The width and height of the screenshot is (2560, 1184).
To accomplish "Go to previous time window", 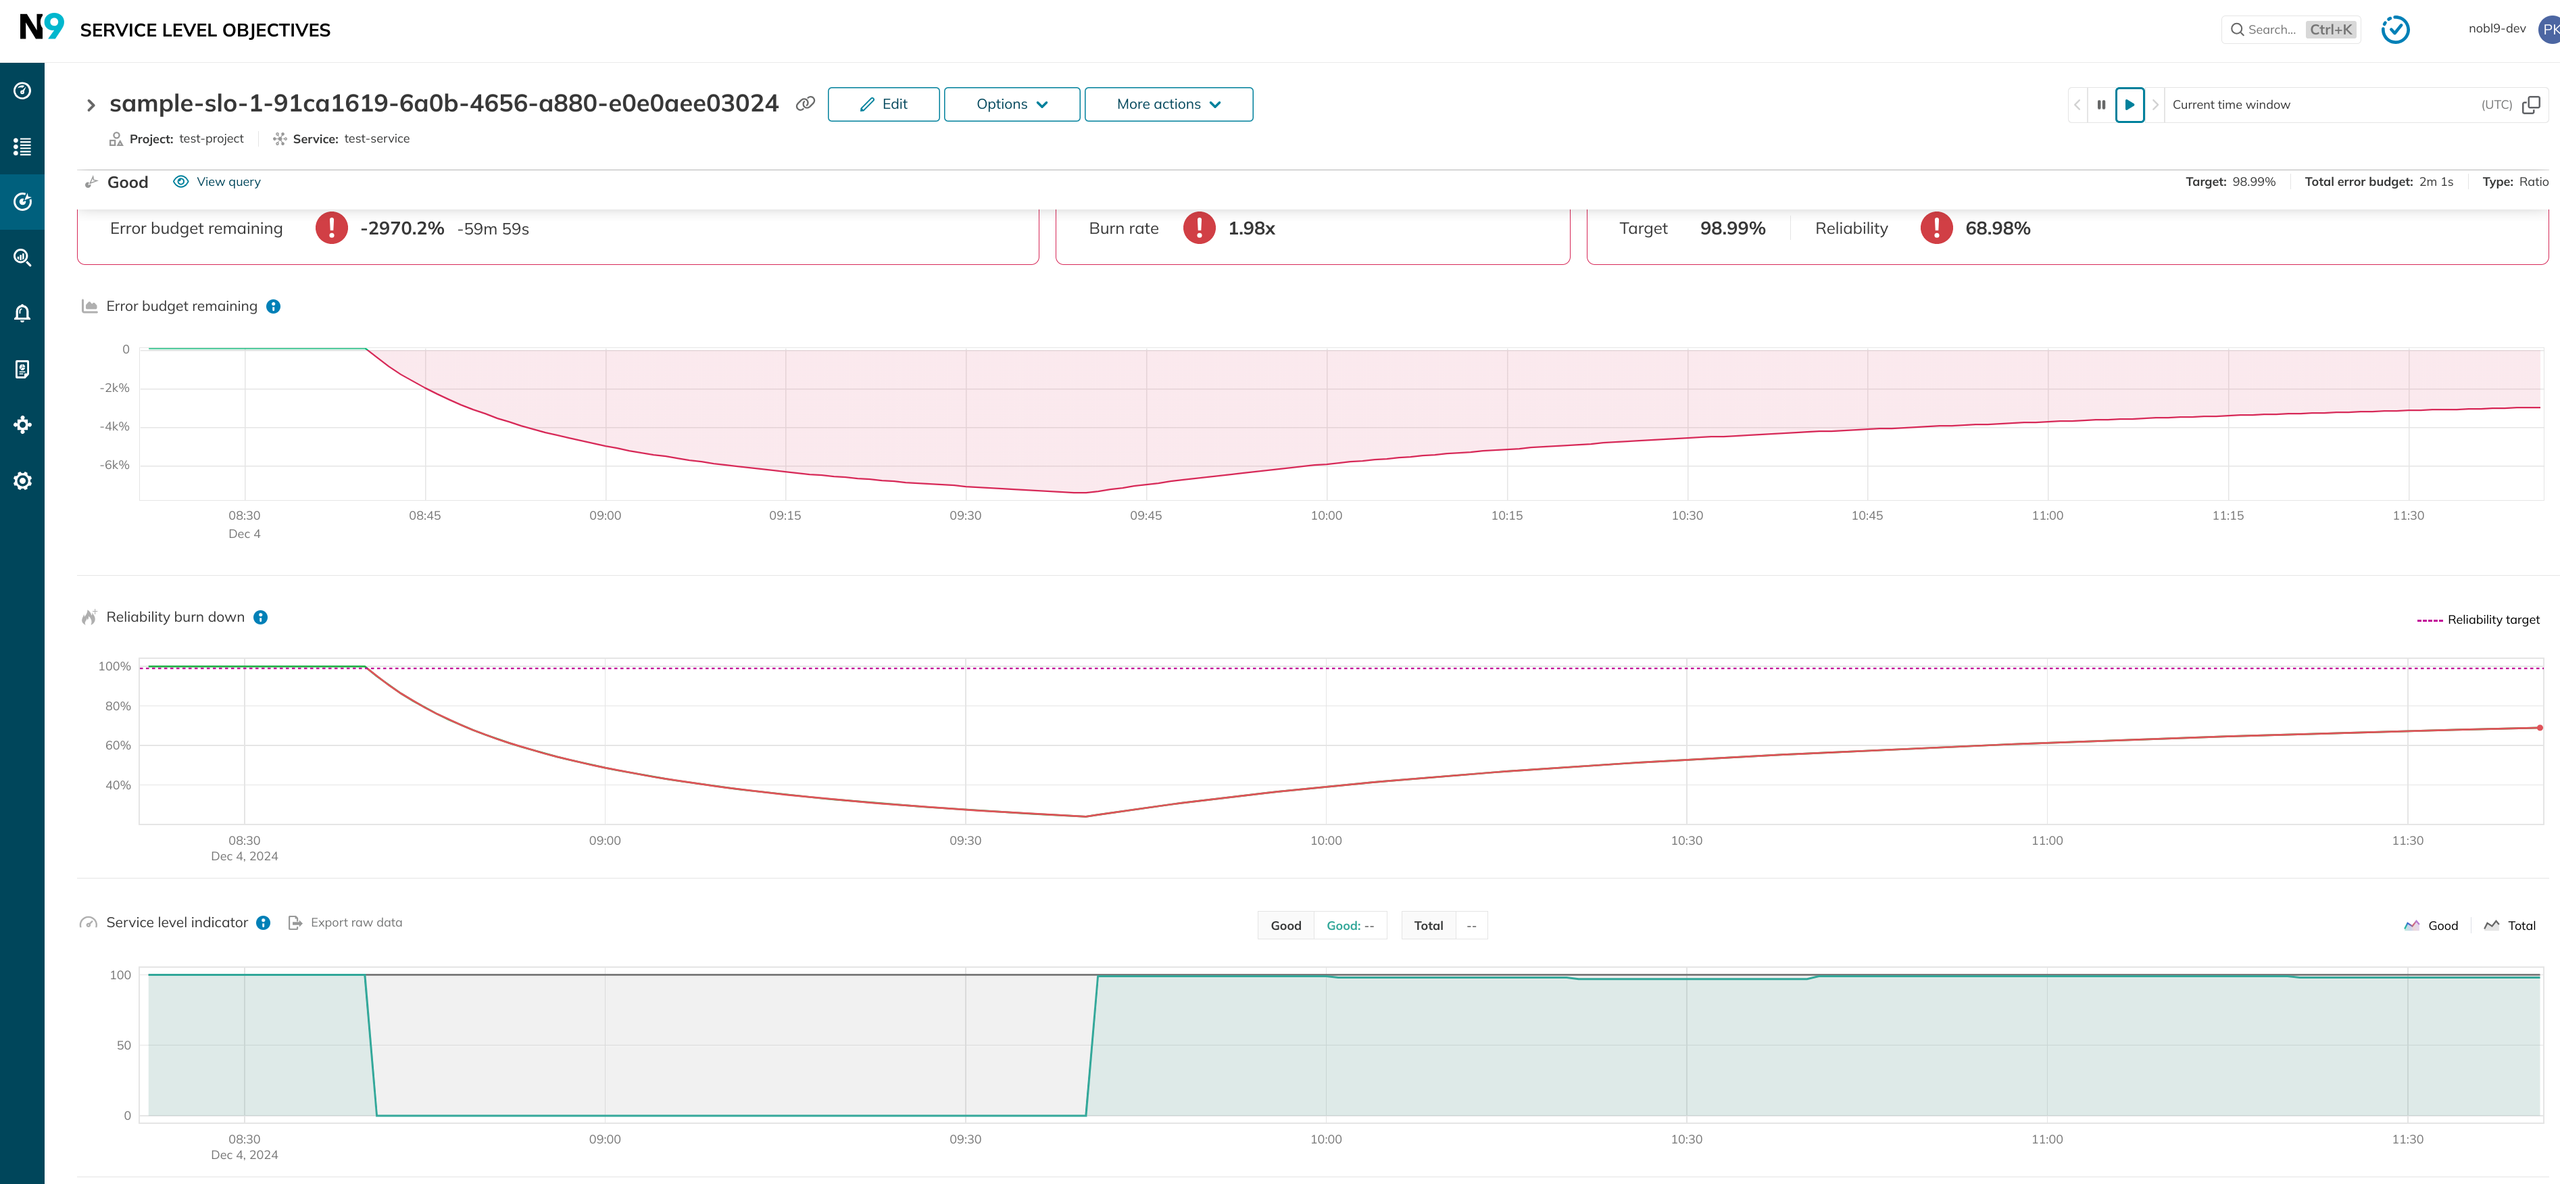I will (2077, 105).
